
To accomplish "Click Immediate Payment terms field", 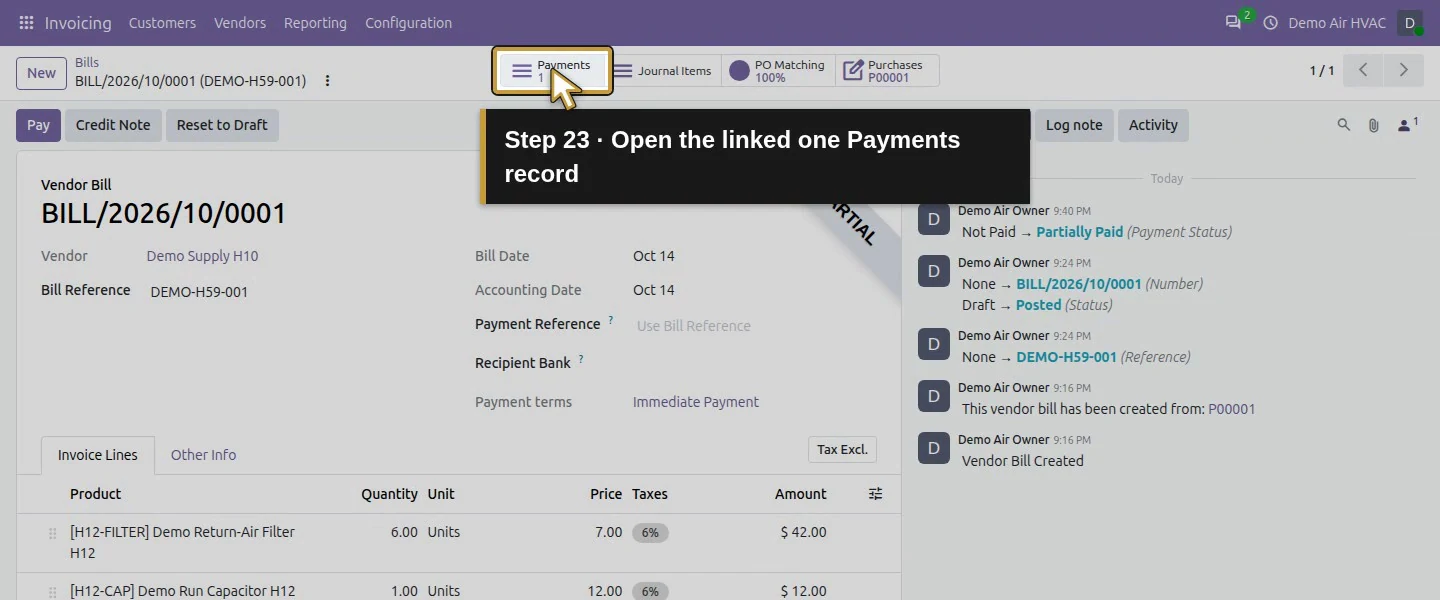I will [696, 402].
